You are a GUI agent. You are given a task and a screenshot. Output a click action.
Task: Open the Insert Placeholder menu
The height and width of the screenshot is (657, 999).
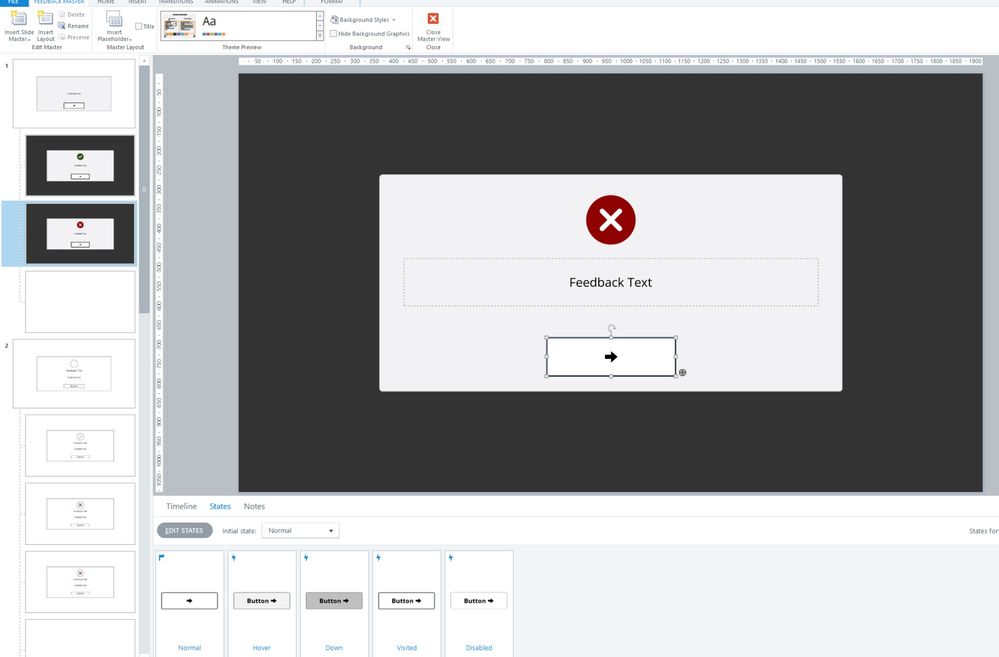(x=114, y=26)
